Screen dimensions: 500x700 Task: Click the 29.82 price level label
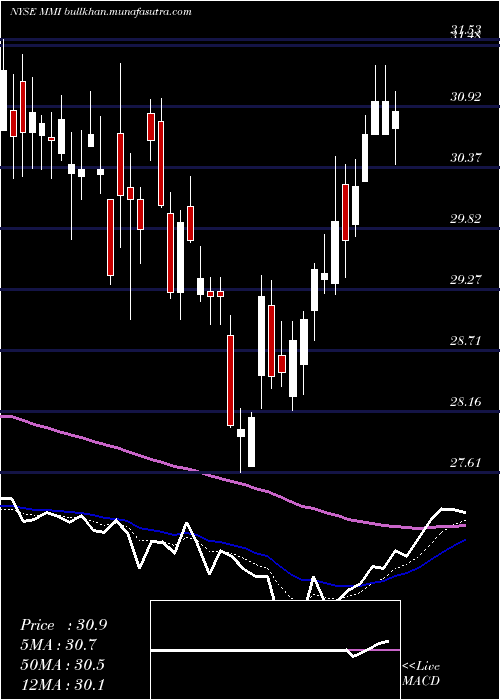(x=466, y=218)
